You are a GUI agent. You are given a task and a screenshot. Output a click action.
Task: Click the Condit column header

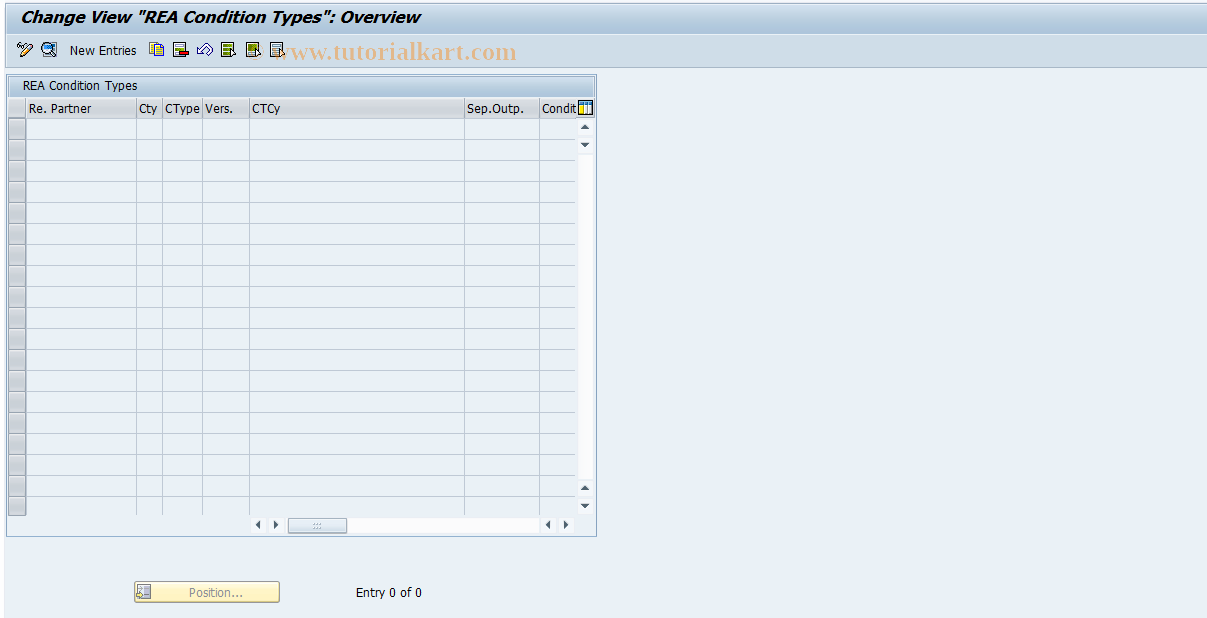(558, 109)
